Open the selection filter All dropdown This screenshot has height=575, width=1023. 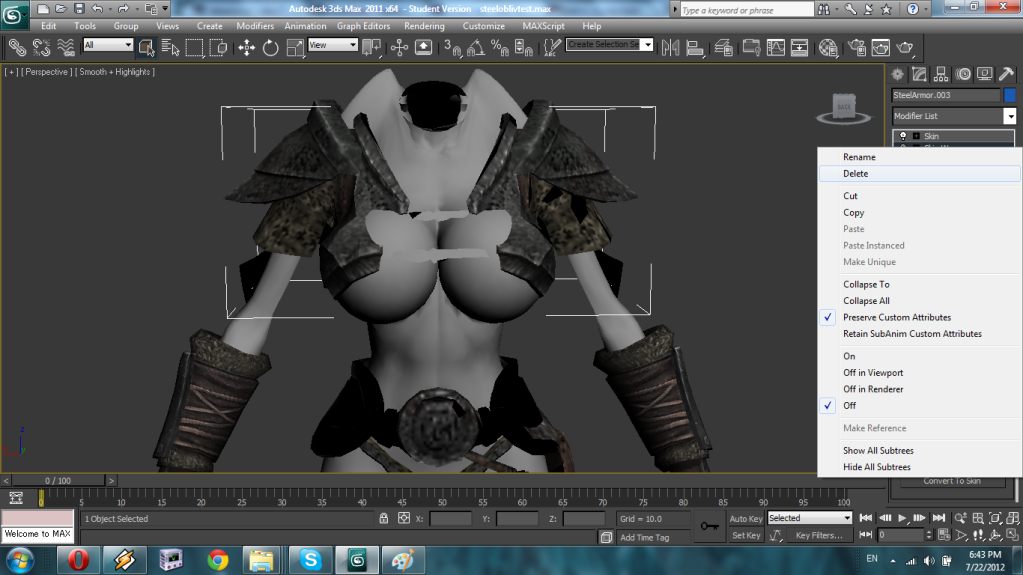108,45
